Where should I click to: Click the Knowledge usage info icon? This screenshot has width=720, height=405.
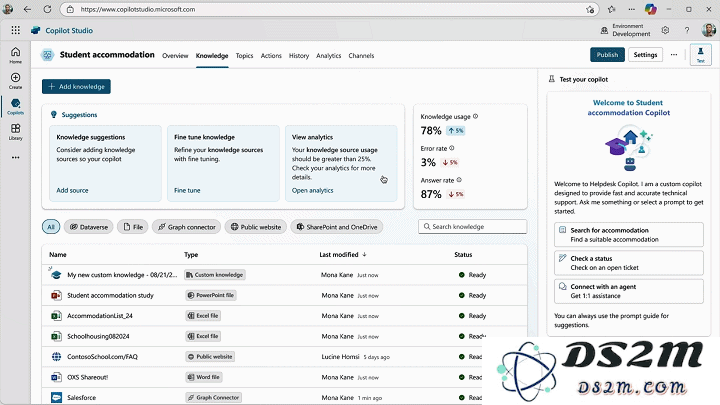click(x=476, y=116)
